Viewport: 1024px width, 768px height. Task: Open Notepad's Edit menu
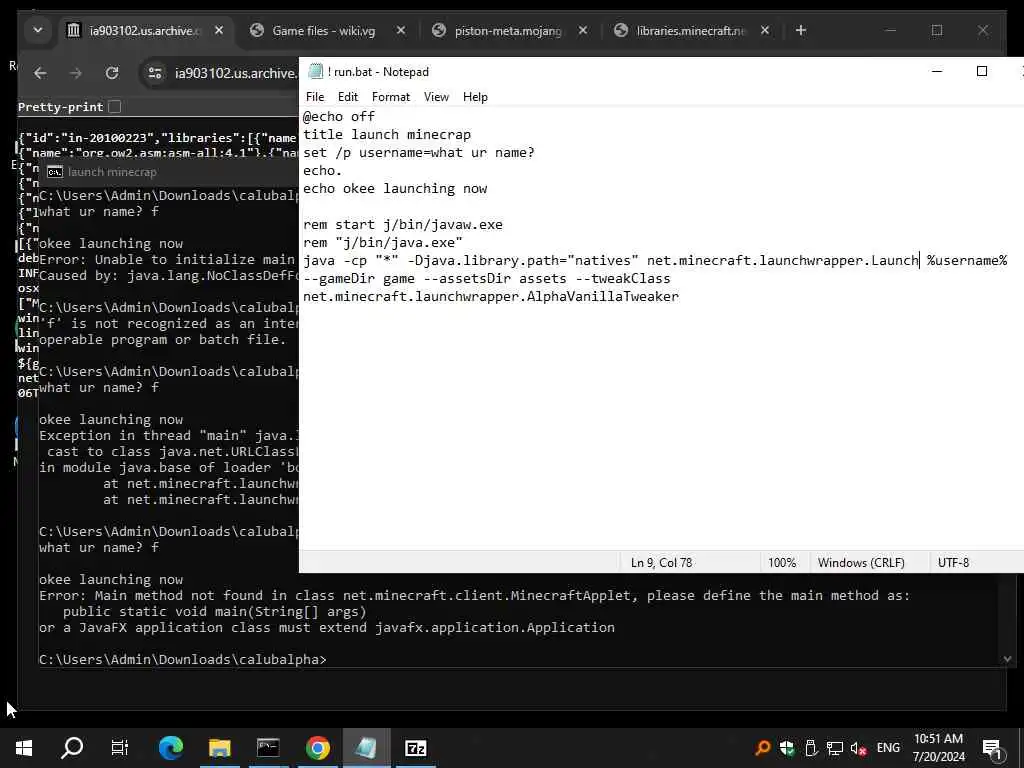click(347, 97)
